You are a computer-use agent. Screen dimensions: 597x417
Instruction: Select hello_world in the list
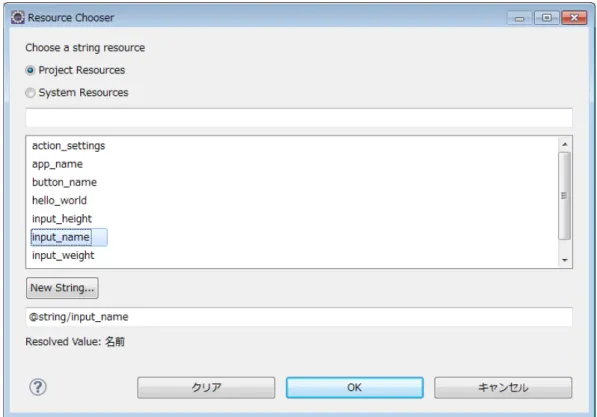(59, 201)
